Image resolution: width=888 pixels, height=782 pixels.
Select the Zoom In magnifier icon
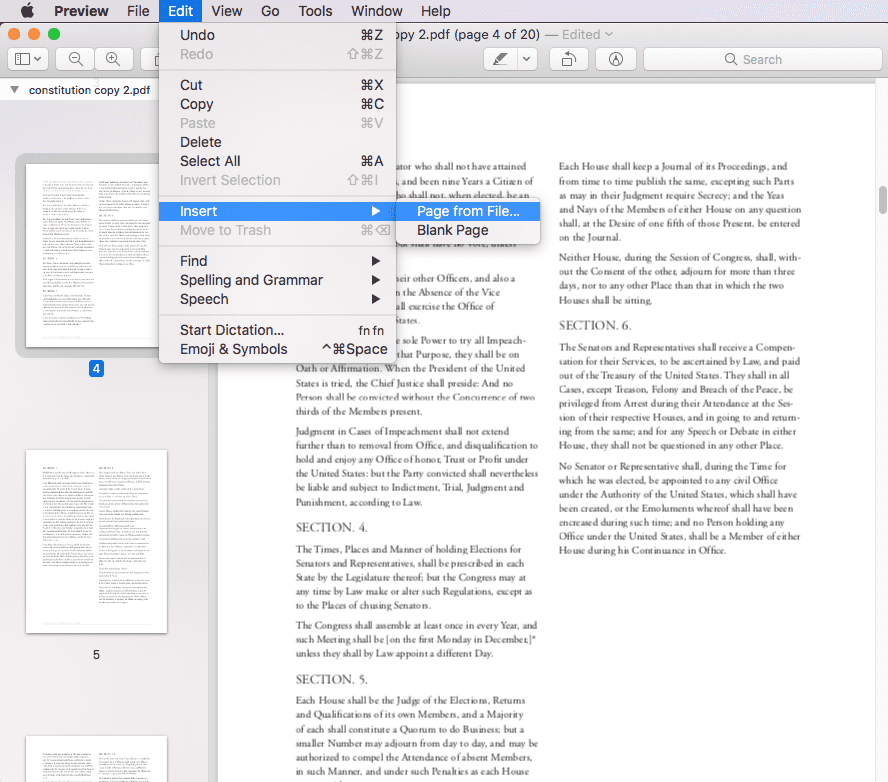tap(113, 58)
